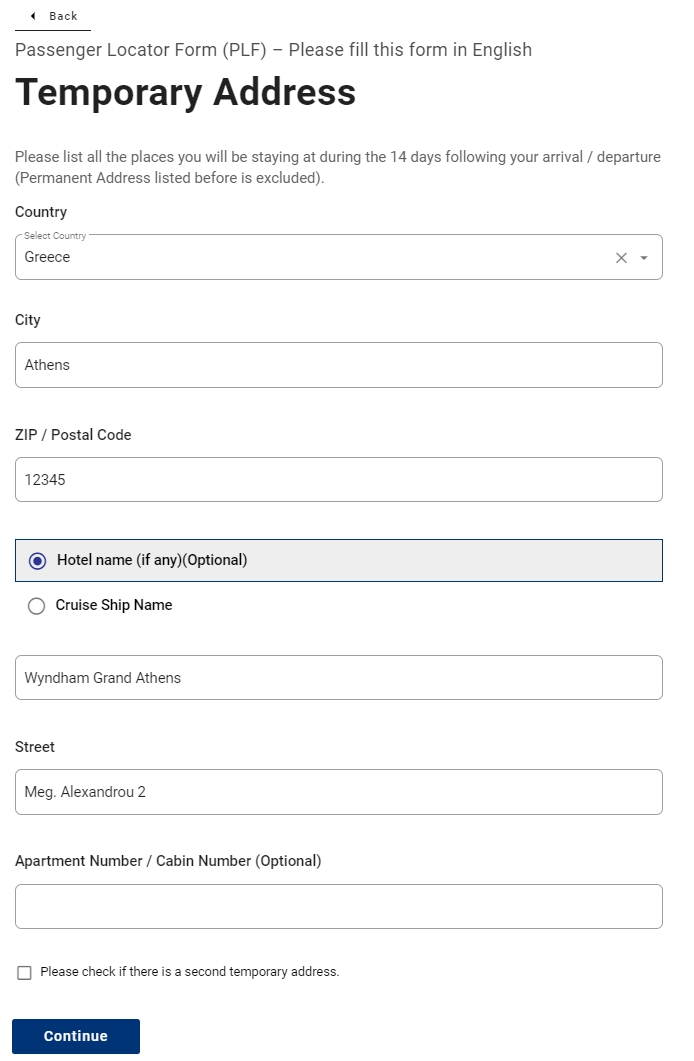Image resolution: width=694 pixels, height=1061 pixels.
Task: Edit the Wyndham Grand Athens hotel field
Action: 338,678
